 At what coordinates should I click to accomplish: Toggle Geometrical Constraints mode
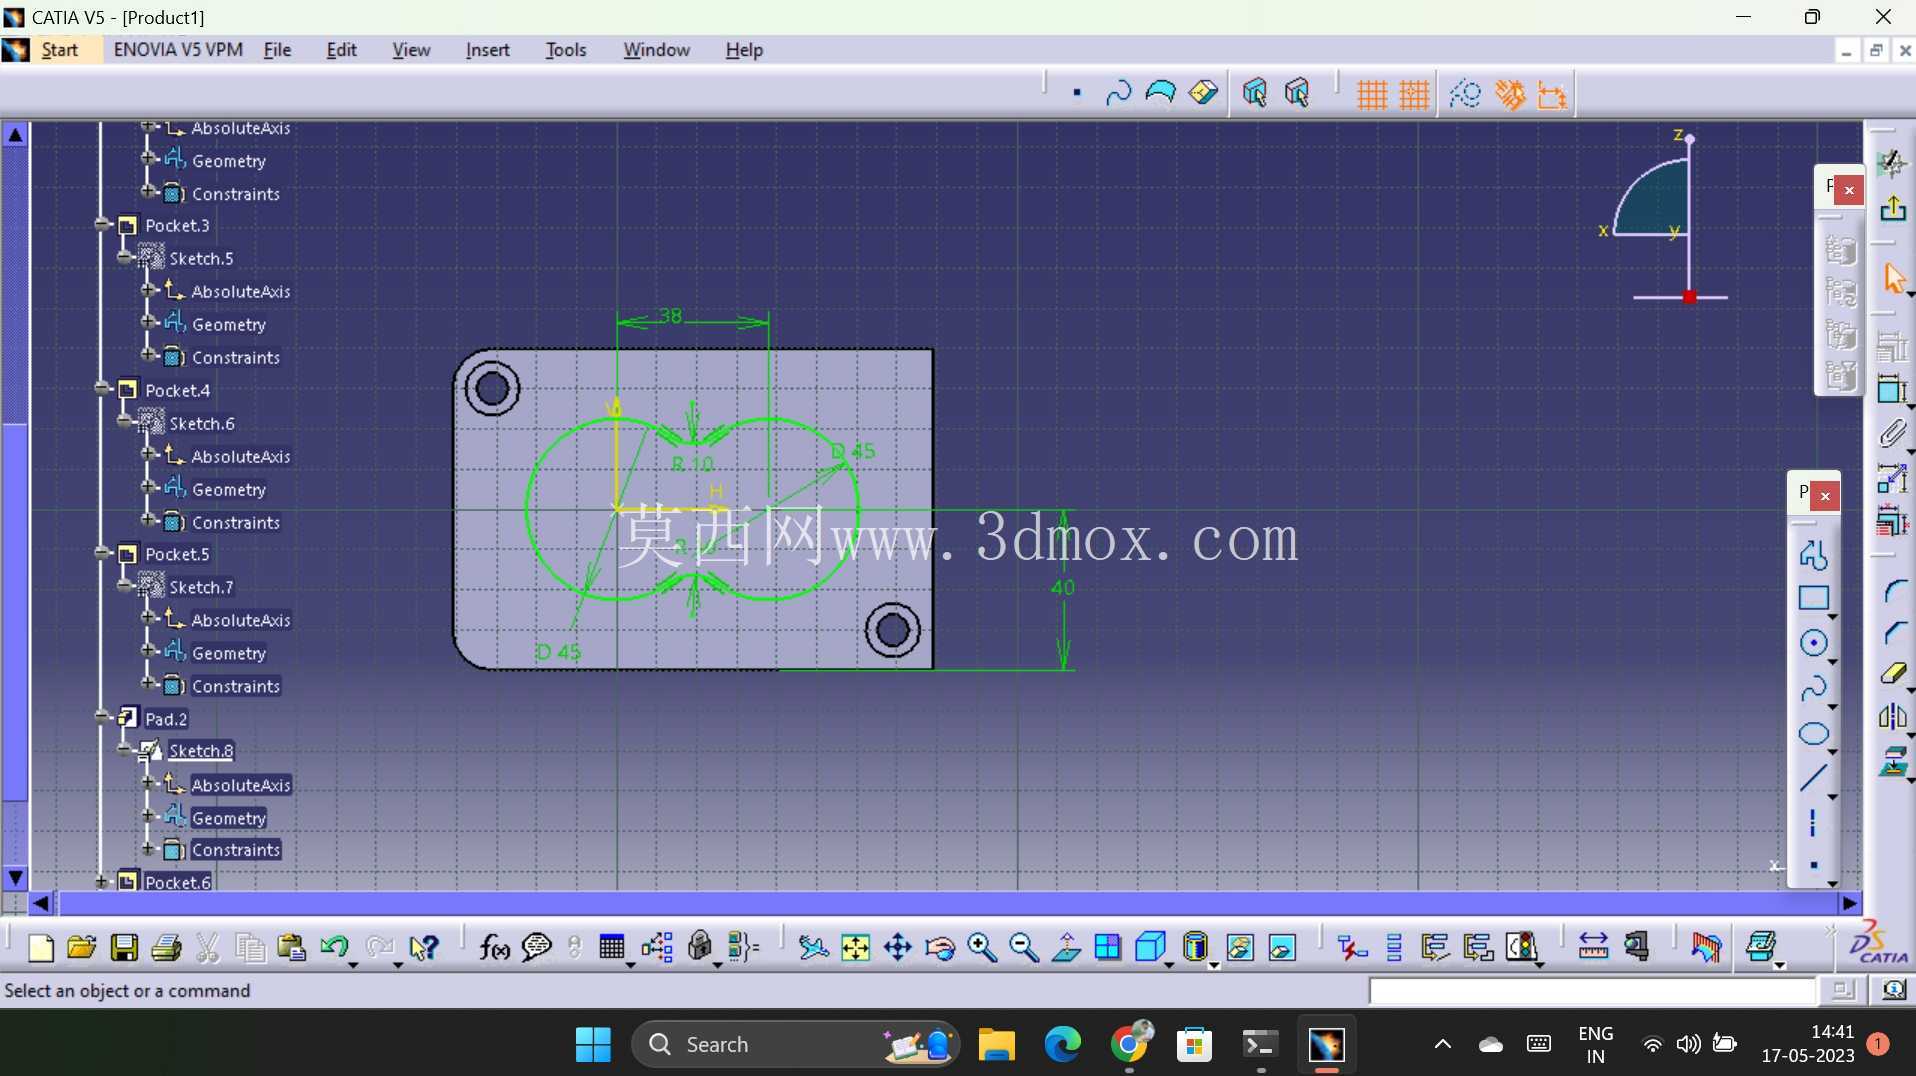click(1509, 94)
